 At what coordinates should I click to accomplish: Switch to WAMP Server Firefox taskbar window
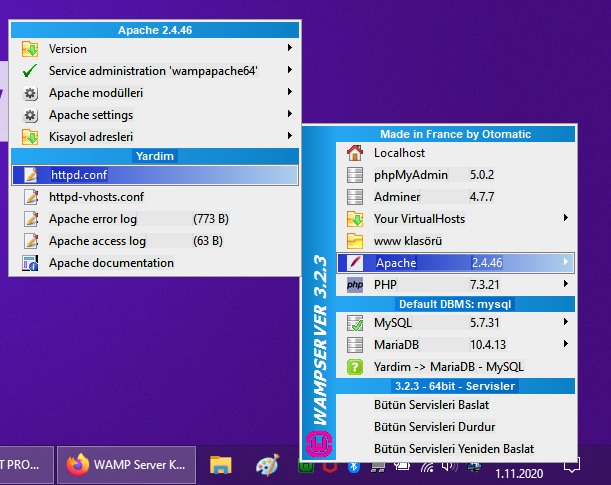(x=127, y=465)
